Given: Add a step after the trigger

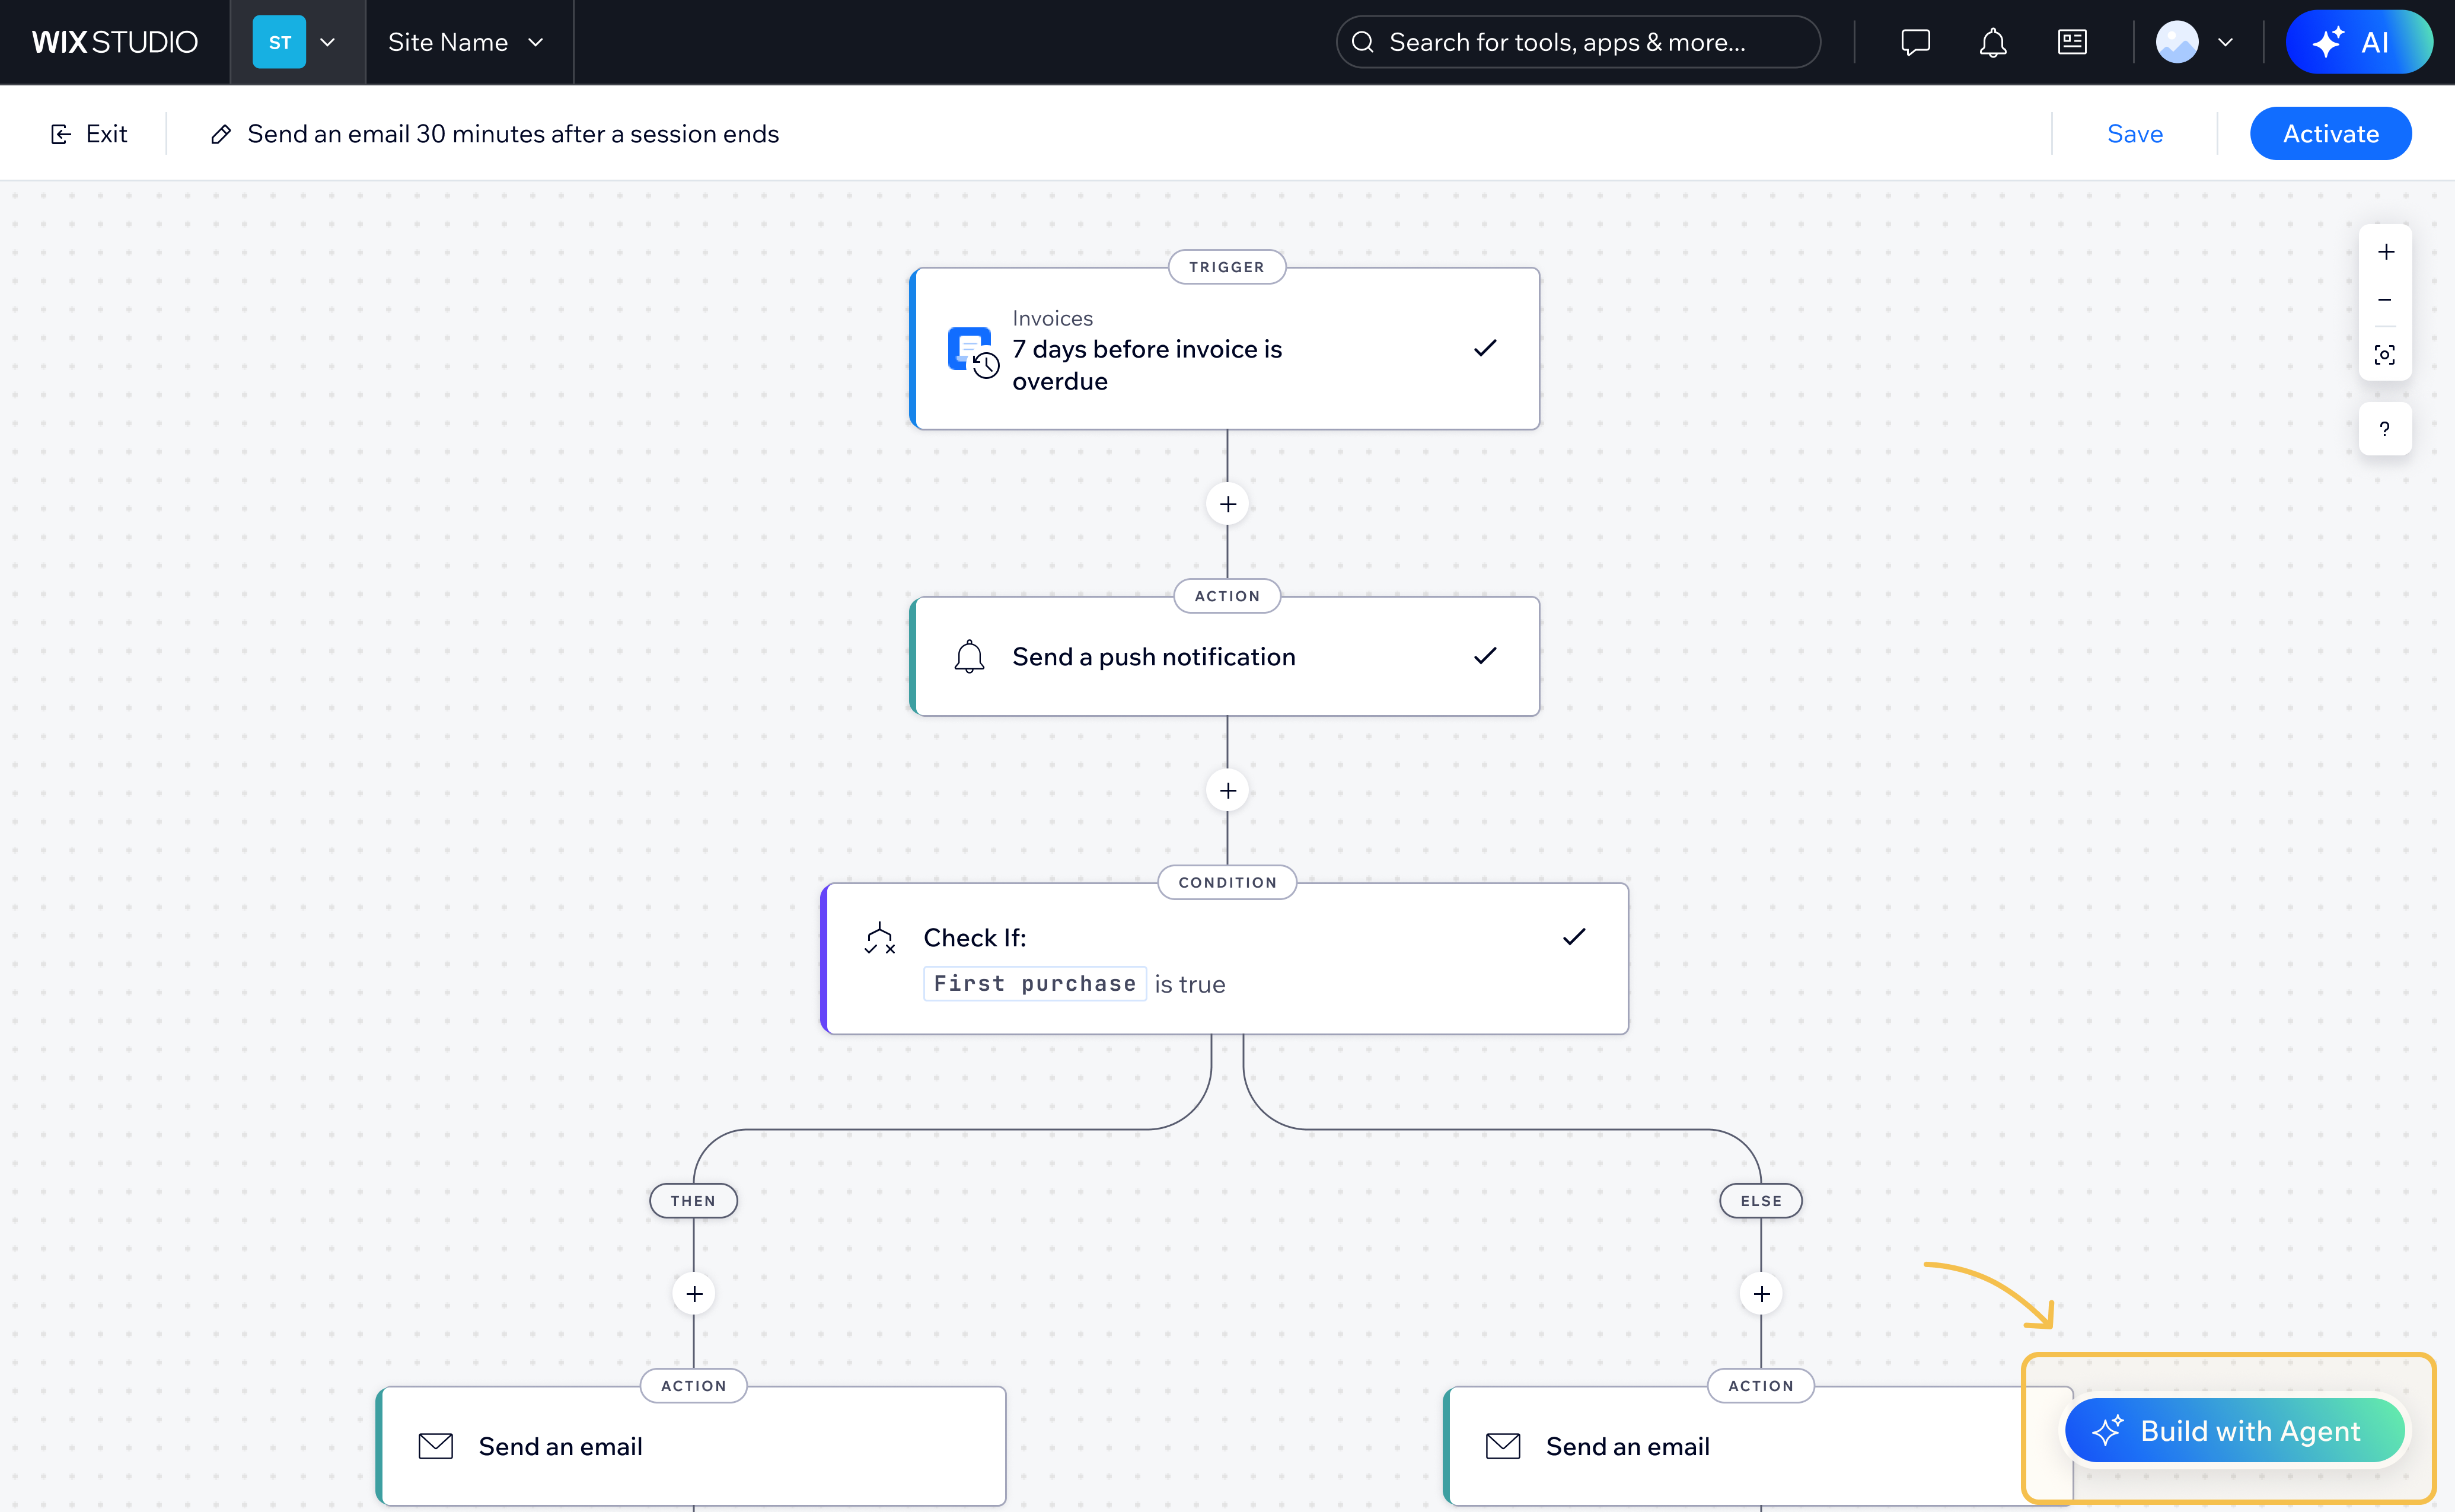Looking at the screenshot, I should tap(1227, 504).
